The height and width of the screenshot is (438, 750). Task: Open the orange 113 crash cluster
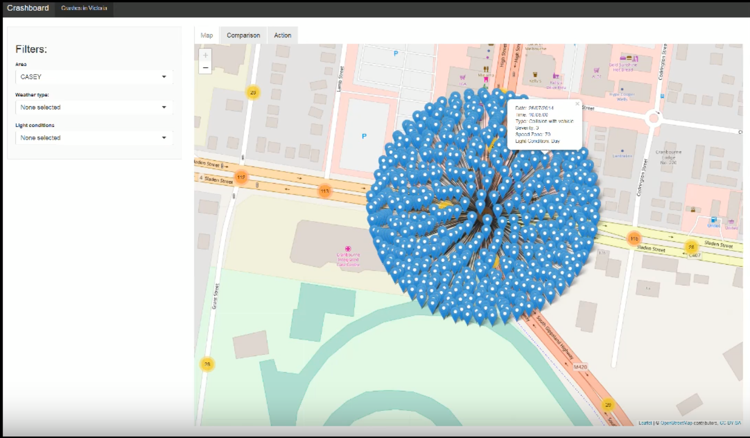[x=325, y=191]
